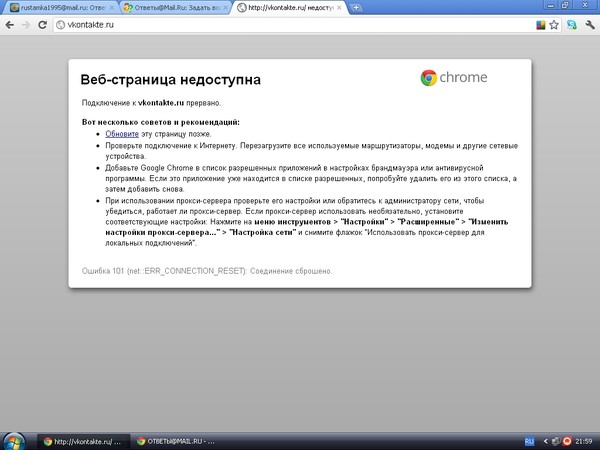The width and height of the screenshot is (600, 450).
Task: Click the network tray icon
Action: pyautogui.click(x=556, y=442)
